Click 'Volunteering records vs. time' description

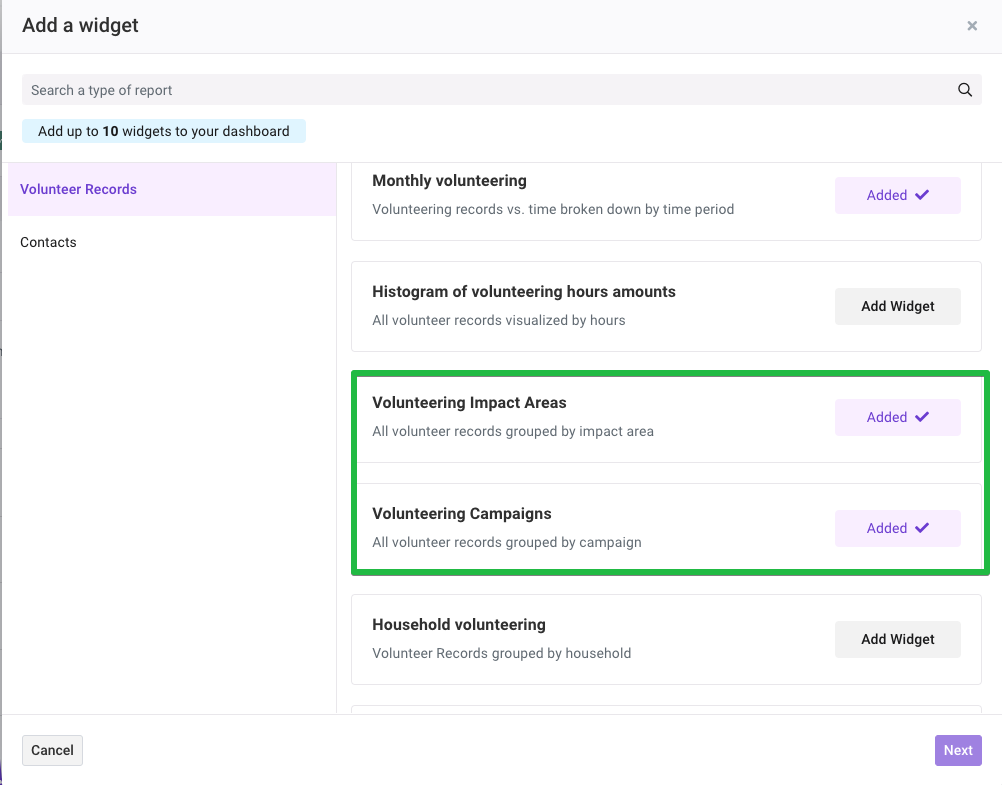click(553, 210)
